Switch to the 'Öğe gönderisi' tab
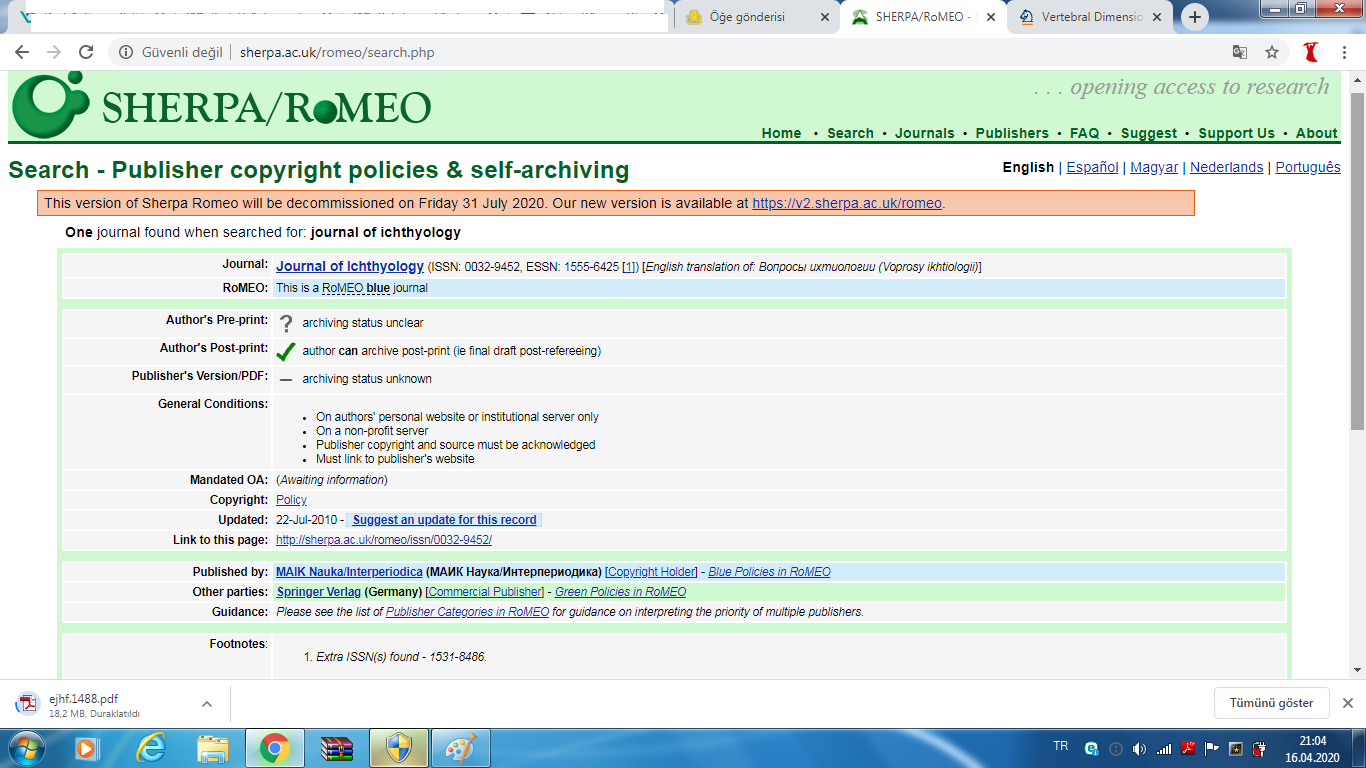Screen dimensions: 1366x768 [758, 17]
